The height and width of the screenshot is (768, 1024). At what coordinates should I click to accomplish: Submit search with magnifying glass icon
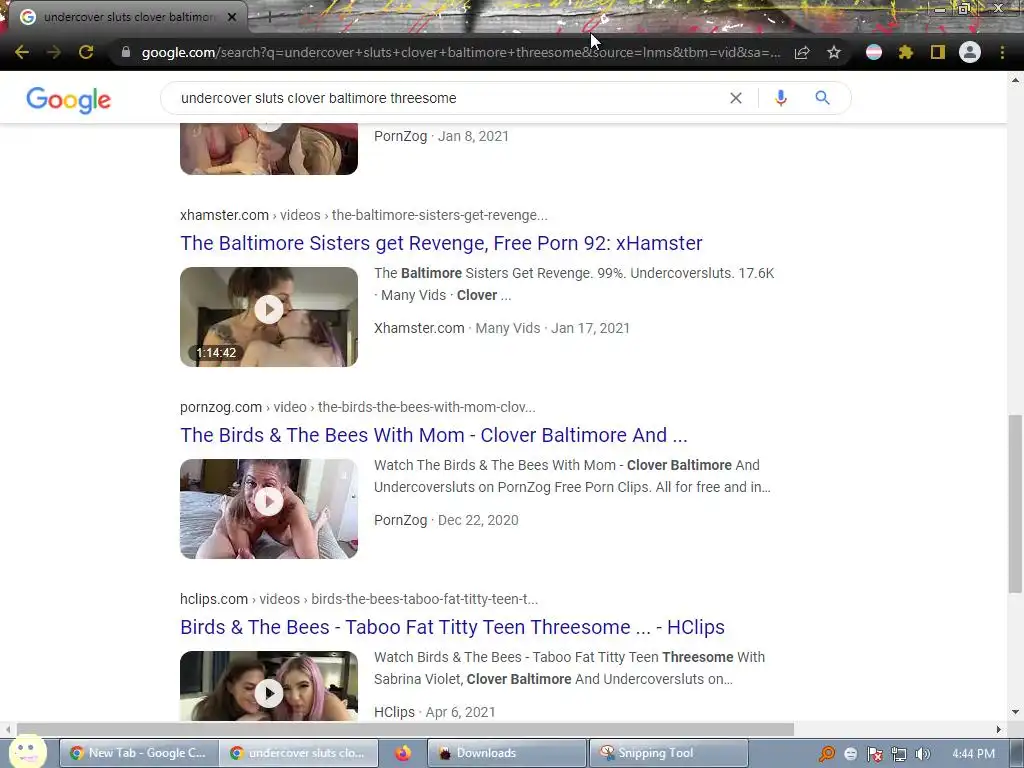(822, 98)
